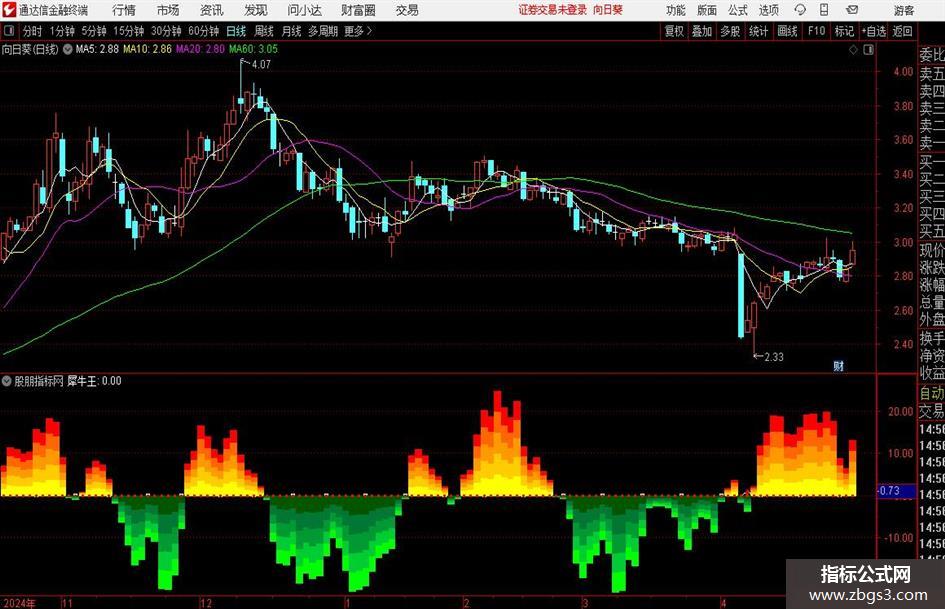Switch to 1分钟 period tab
Image resolution: width=945 pixels, height=609 pixels.
tap(61, 31)
